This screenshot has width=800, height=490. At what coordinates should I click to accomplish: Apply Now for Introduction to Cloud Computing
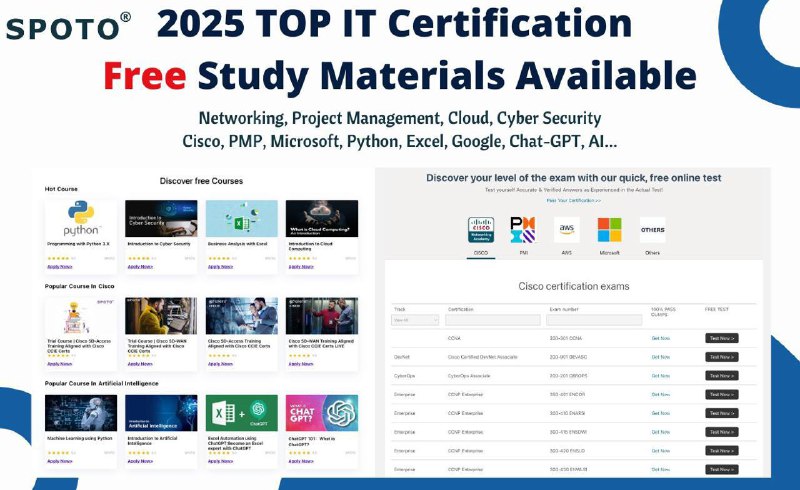pyautogui.click(x=301, y=267)
